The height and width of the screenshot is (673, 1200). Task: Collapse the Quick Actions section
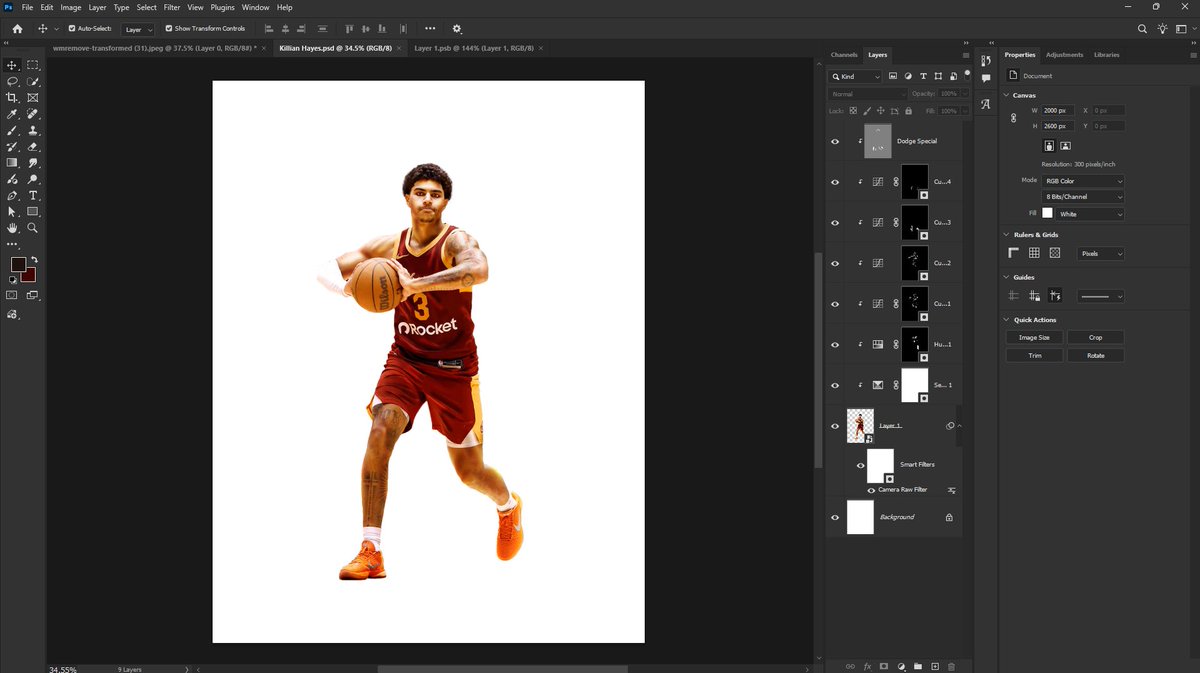pos(1006,320)
